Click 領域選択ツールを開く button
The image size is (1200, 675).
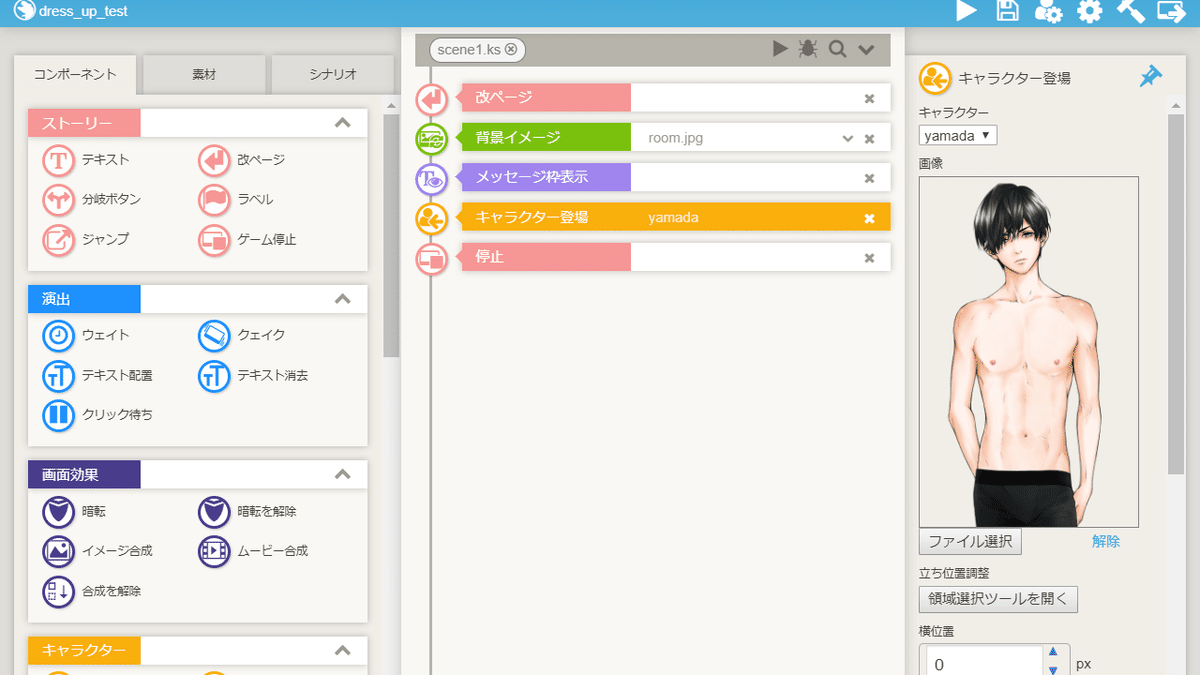(x=998, y=599)
